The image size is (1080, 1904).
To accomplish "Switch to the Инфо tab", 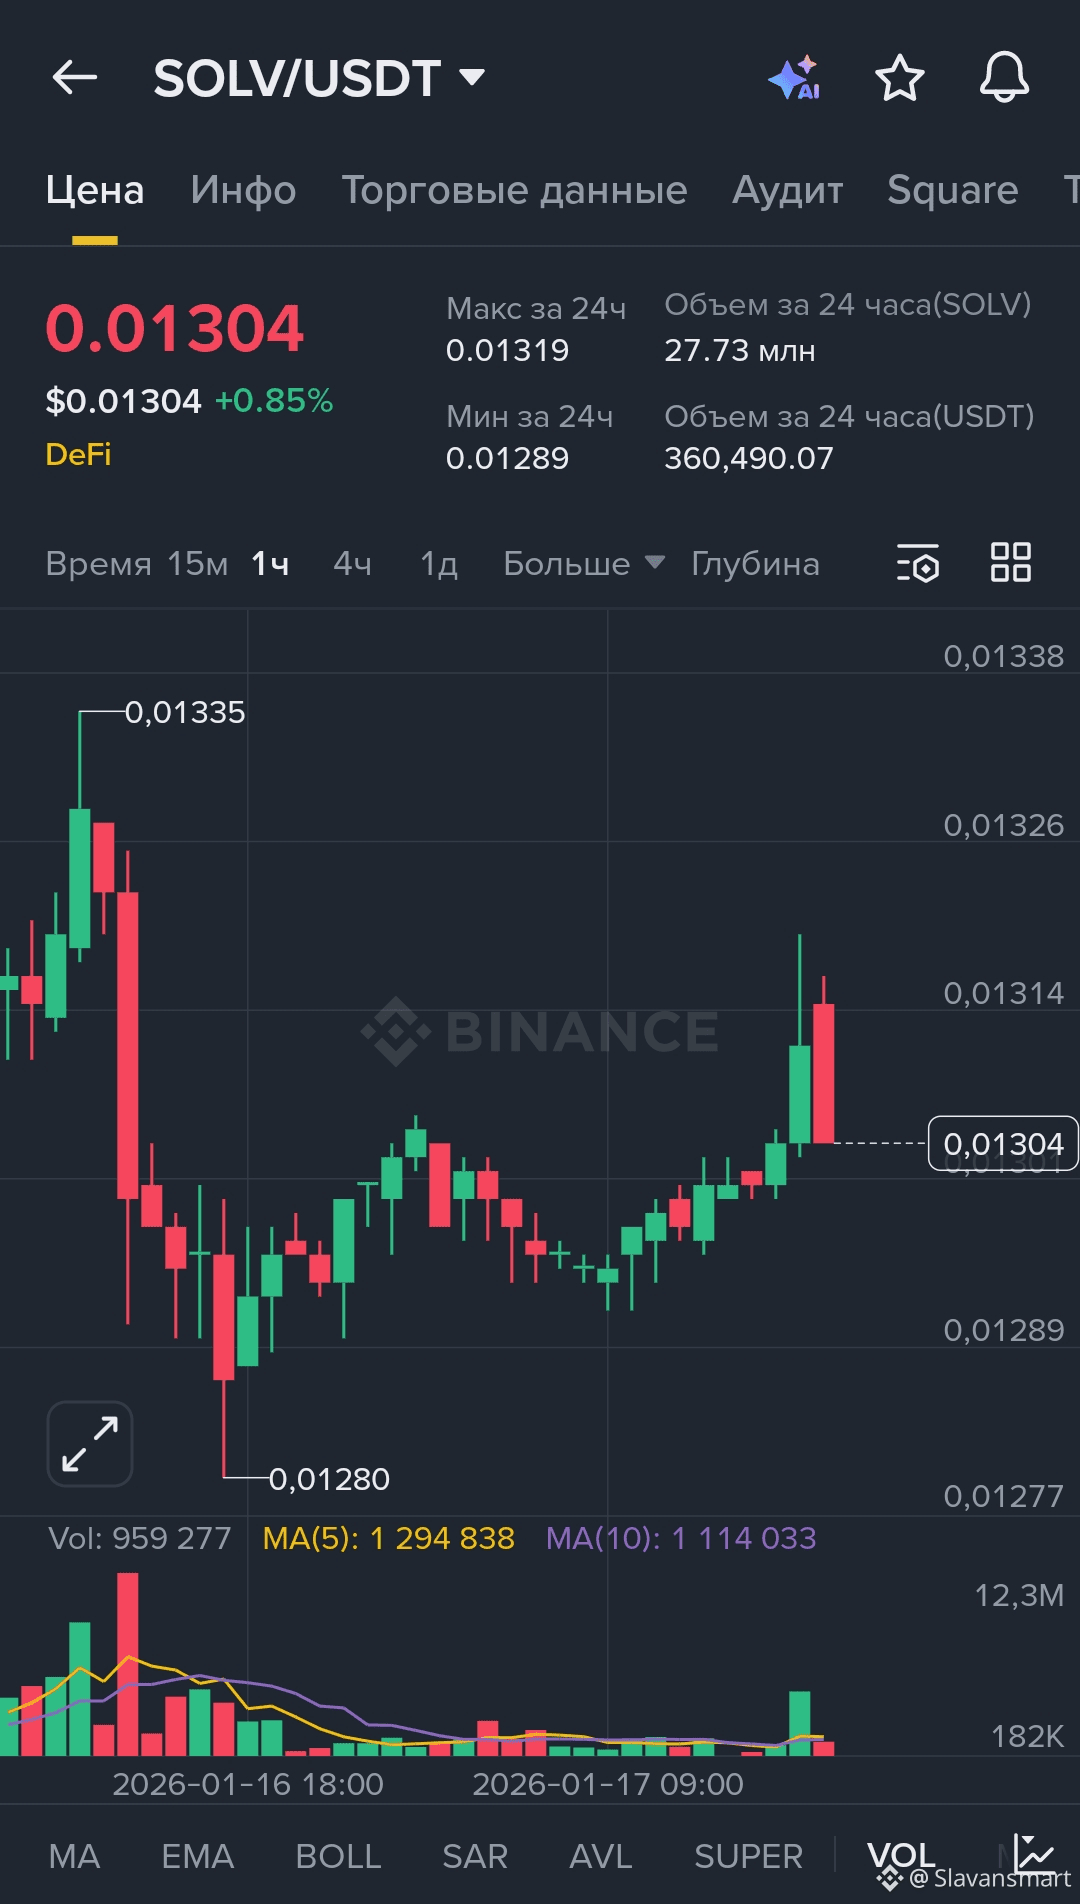I will [x=243, y=190].
